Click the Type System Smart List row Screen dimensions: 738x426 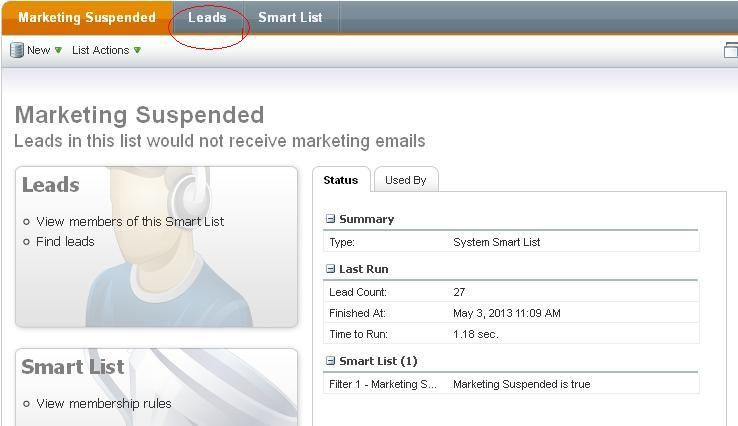(510, 242)
